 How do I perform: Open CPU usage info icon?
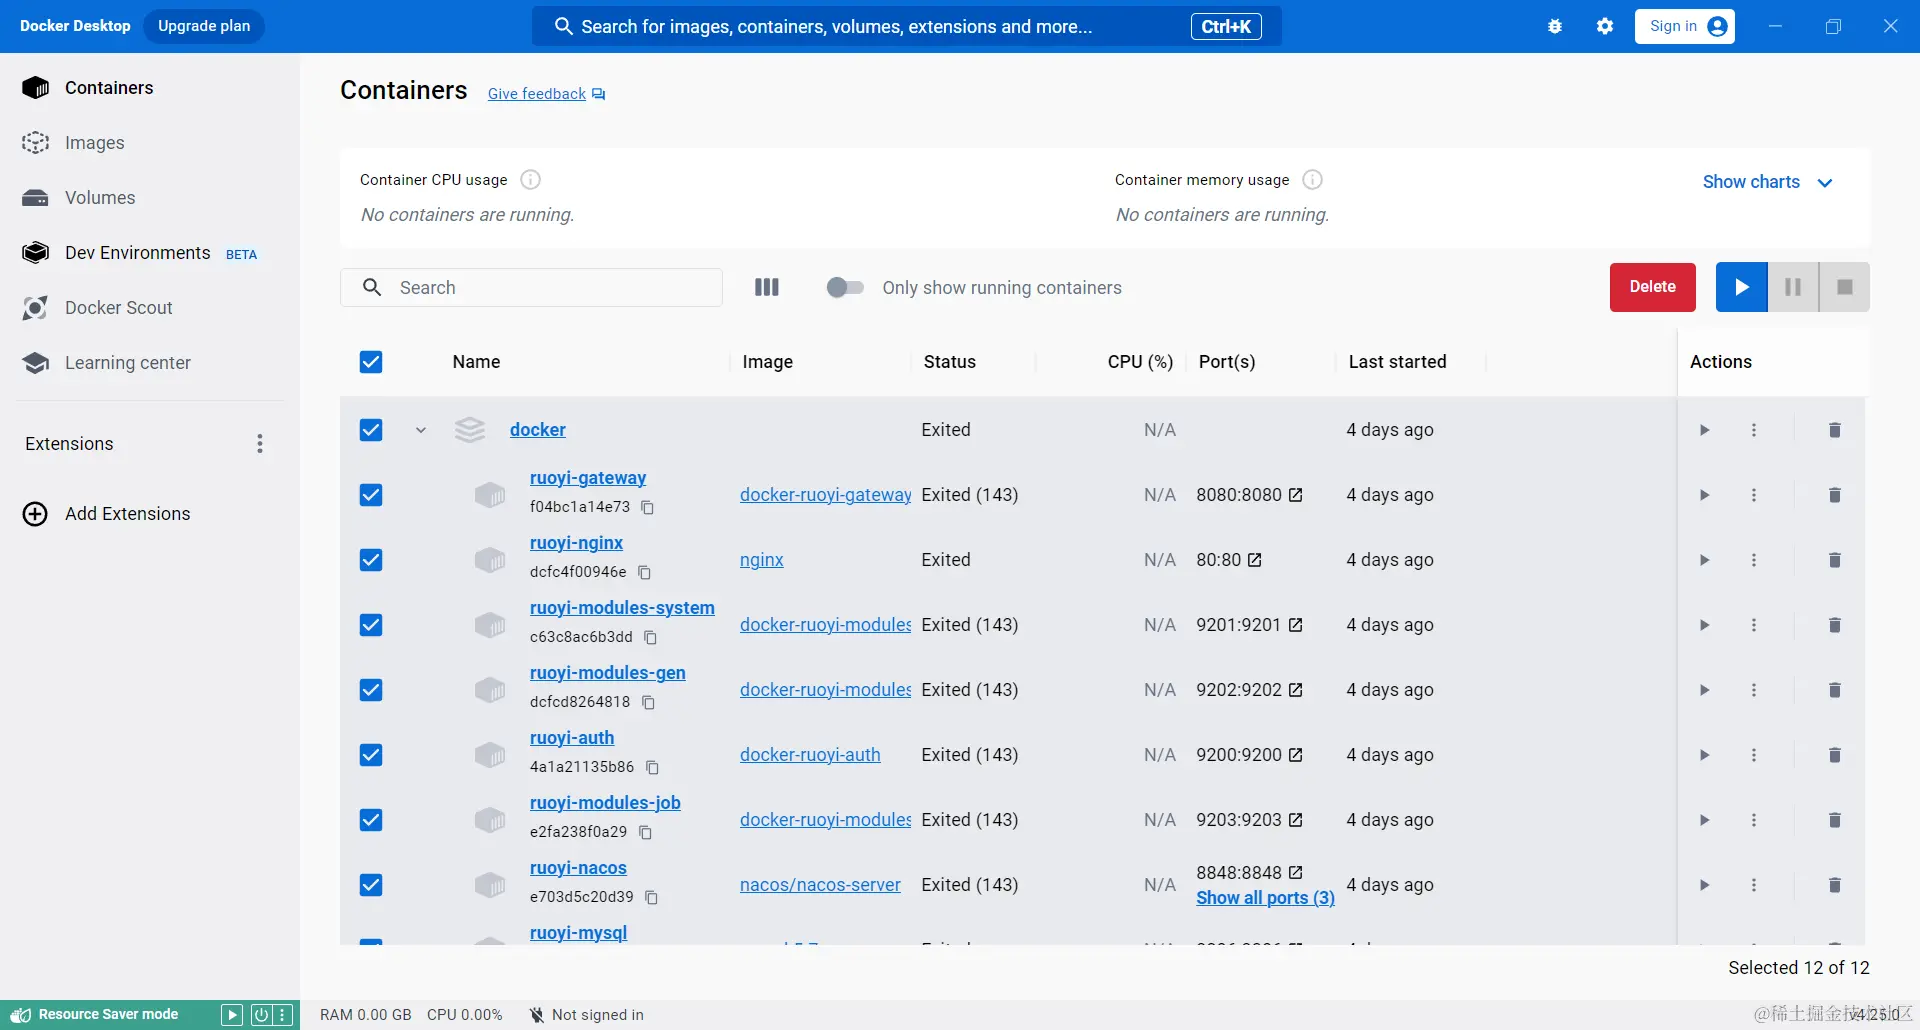coord(531,180)
